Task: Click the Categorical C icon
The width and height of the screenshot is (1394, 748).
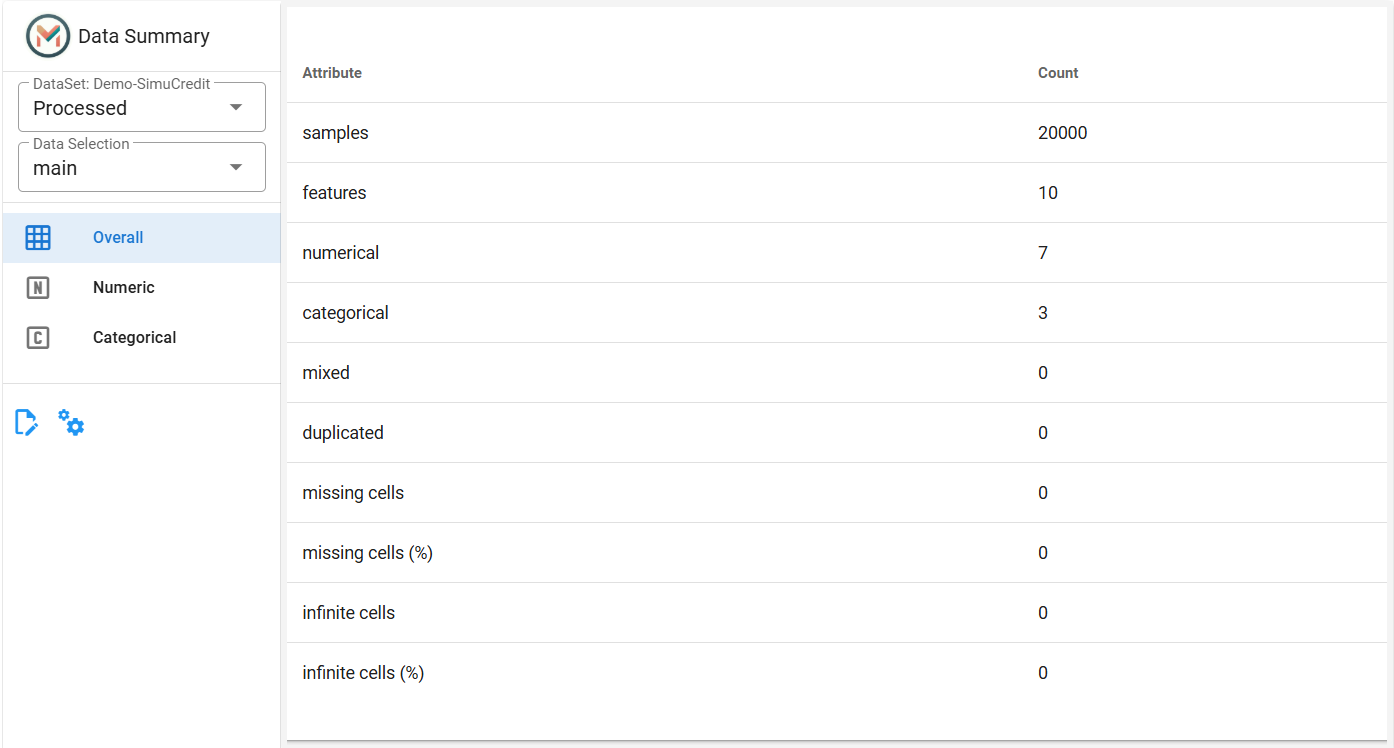Action: point(37,338)
